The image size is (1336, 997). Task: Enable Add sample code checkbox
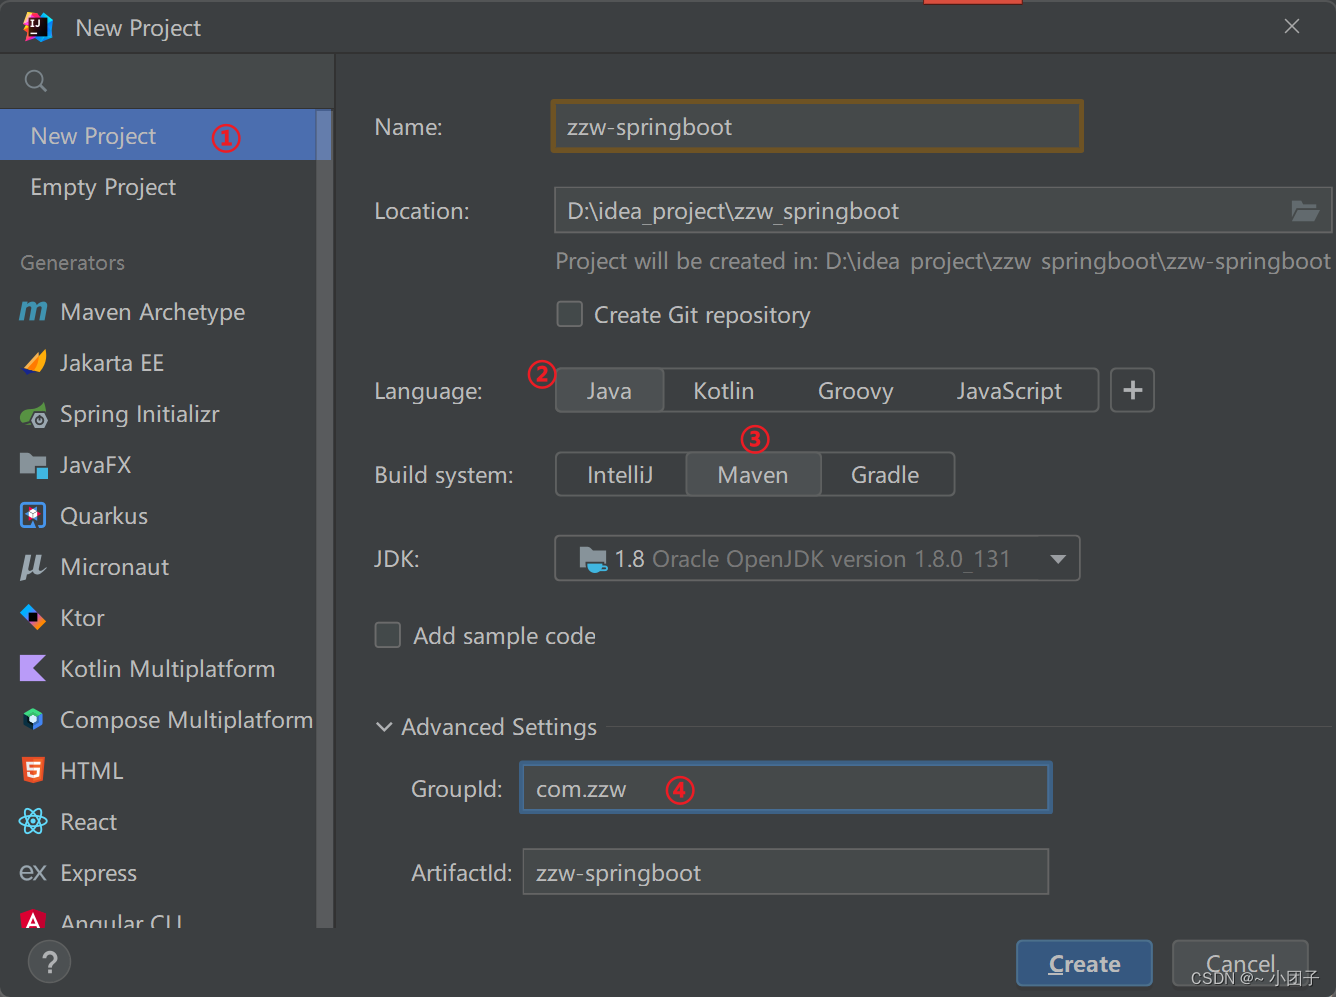pyautogui.click(x=388, y=635)
